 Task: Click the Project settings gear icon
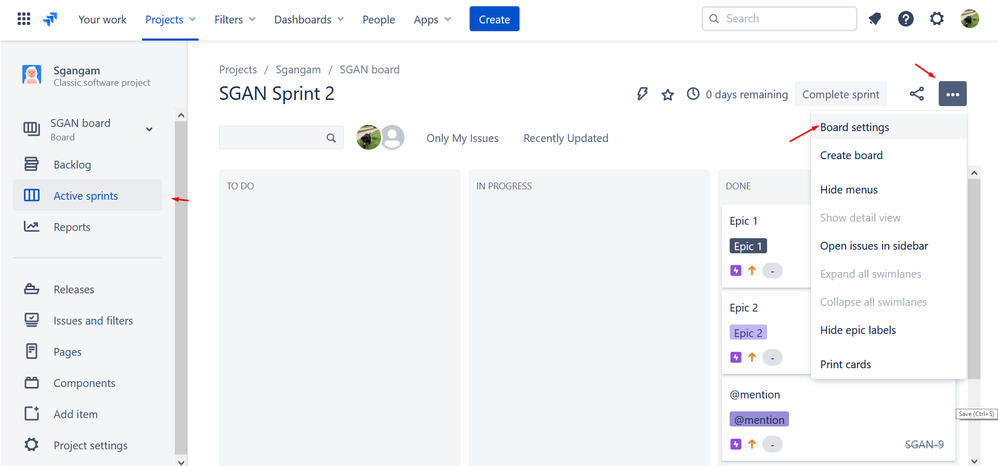(31, 445)
